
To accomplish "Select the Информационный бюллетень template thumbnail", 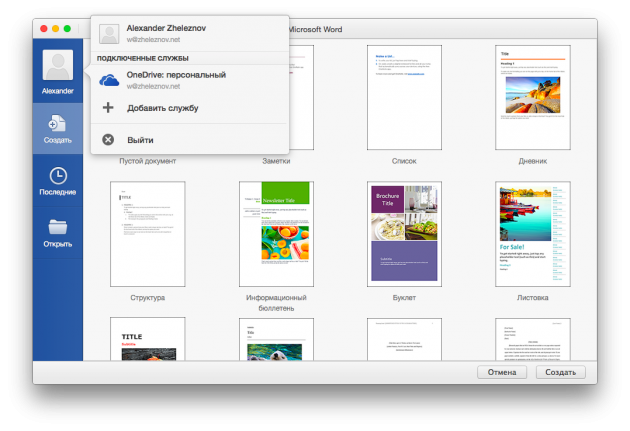I will tap(276, 234).
